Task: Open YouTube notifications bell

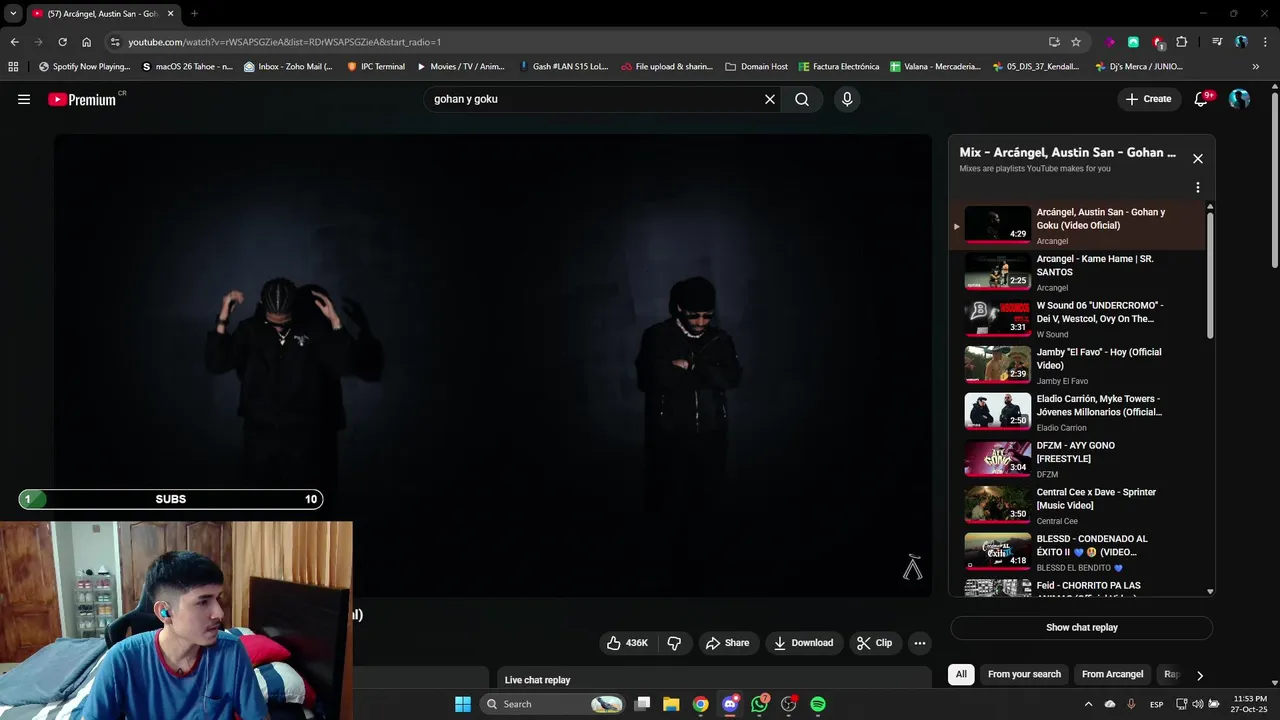Action: point(1202,99)
